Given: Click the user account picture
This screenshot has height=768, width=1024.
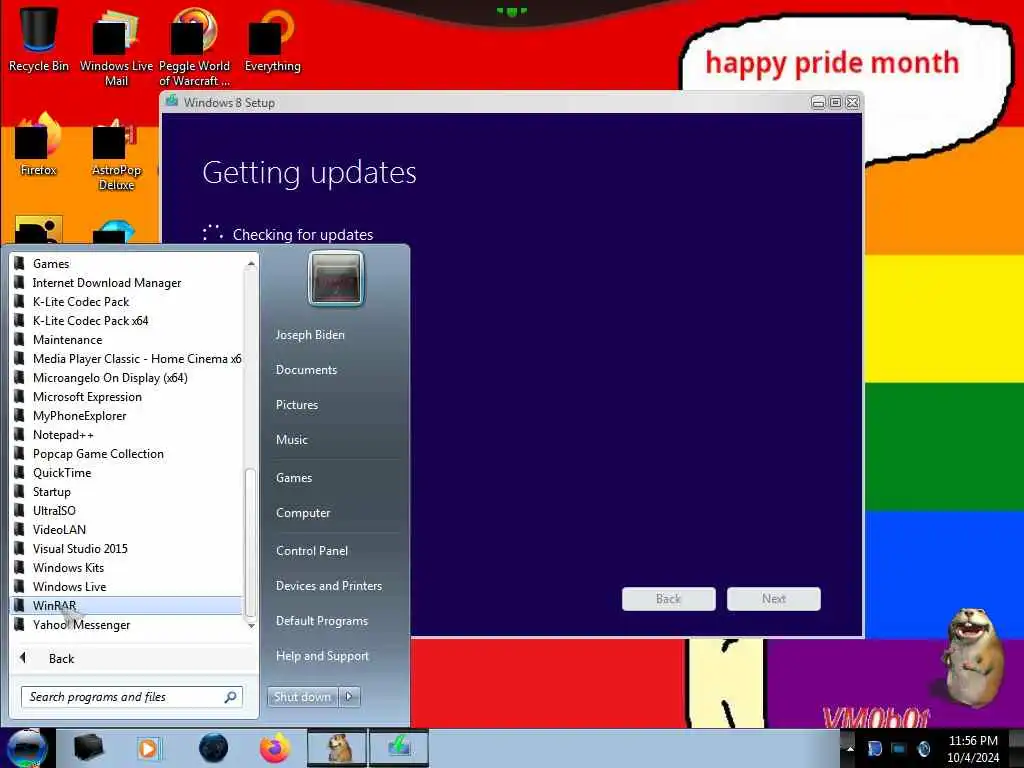Looking at the screenshot, I should [336, 279].
